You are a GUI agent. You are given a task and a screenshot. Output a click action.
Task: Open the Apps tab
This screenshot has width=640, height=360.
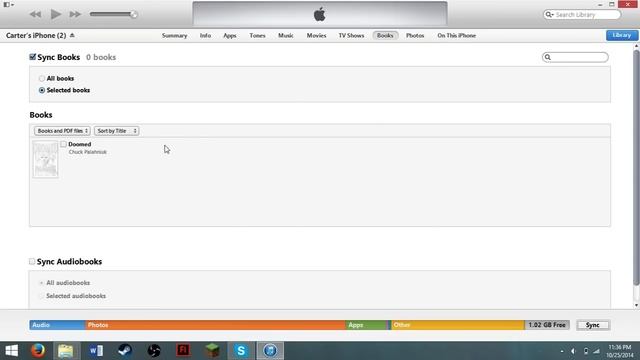[x=230, y=36]
